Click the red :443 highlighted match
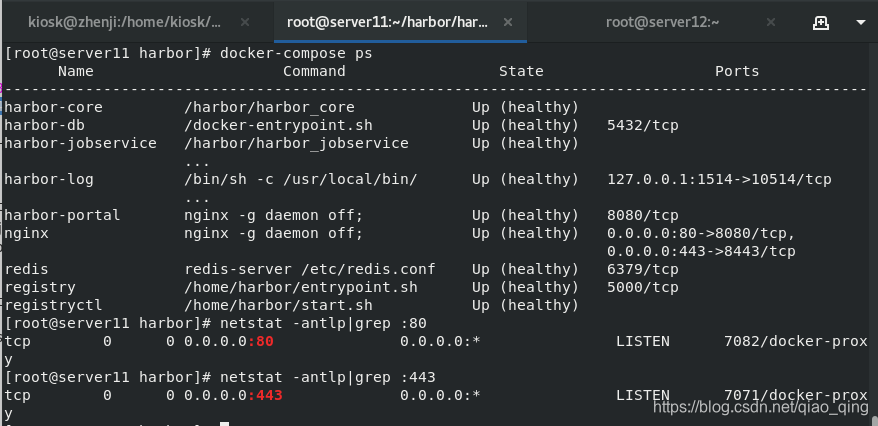Screen dimensions: 878x426 pos(265,395)
